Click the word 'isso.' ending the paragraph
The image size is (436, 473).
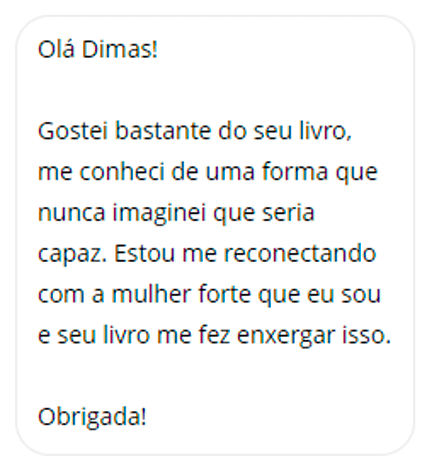366,335
